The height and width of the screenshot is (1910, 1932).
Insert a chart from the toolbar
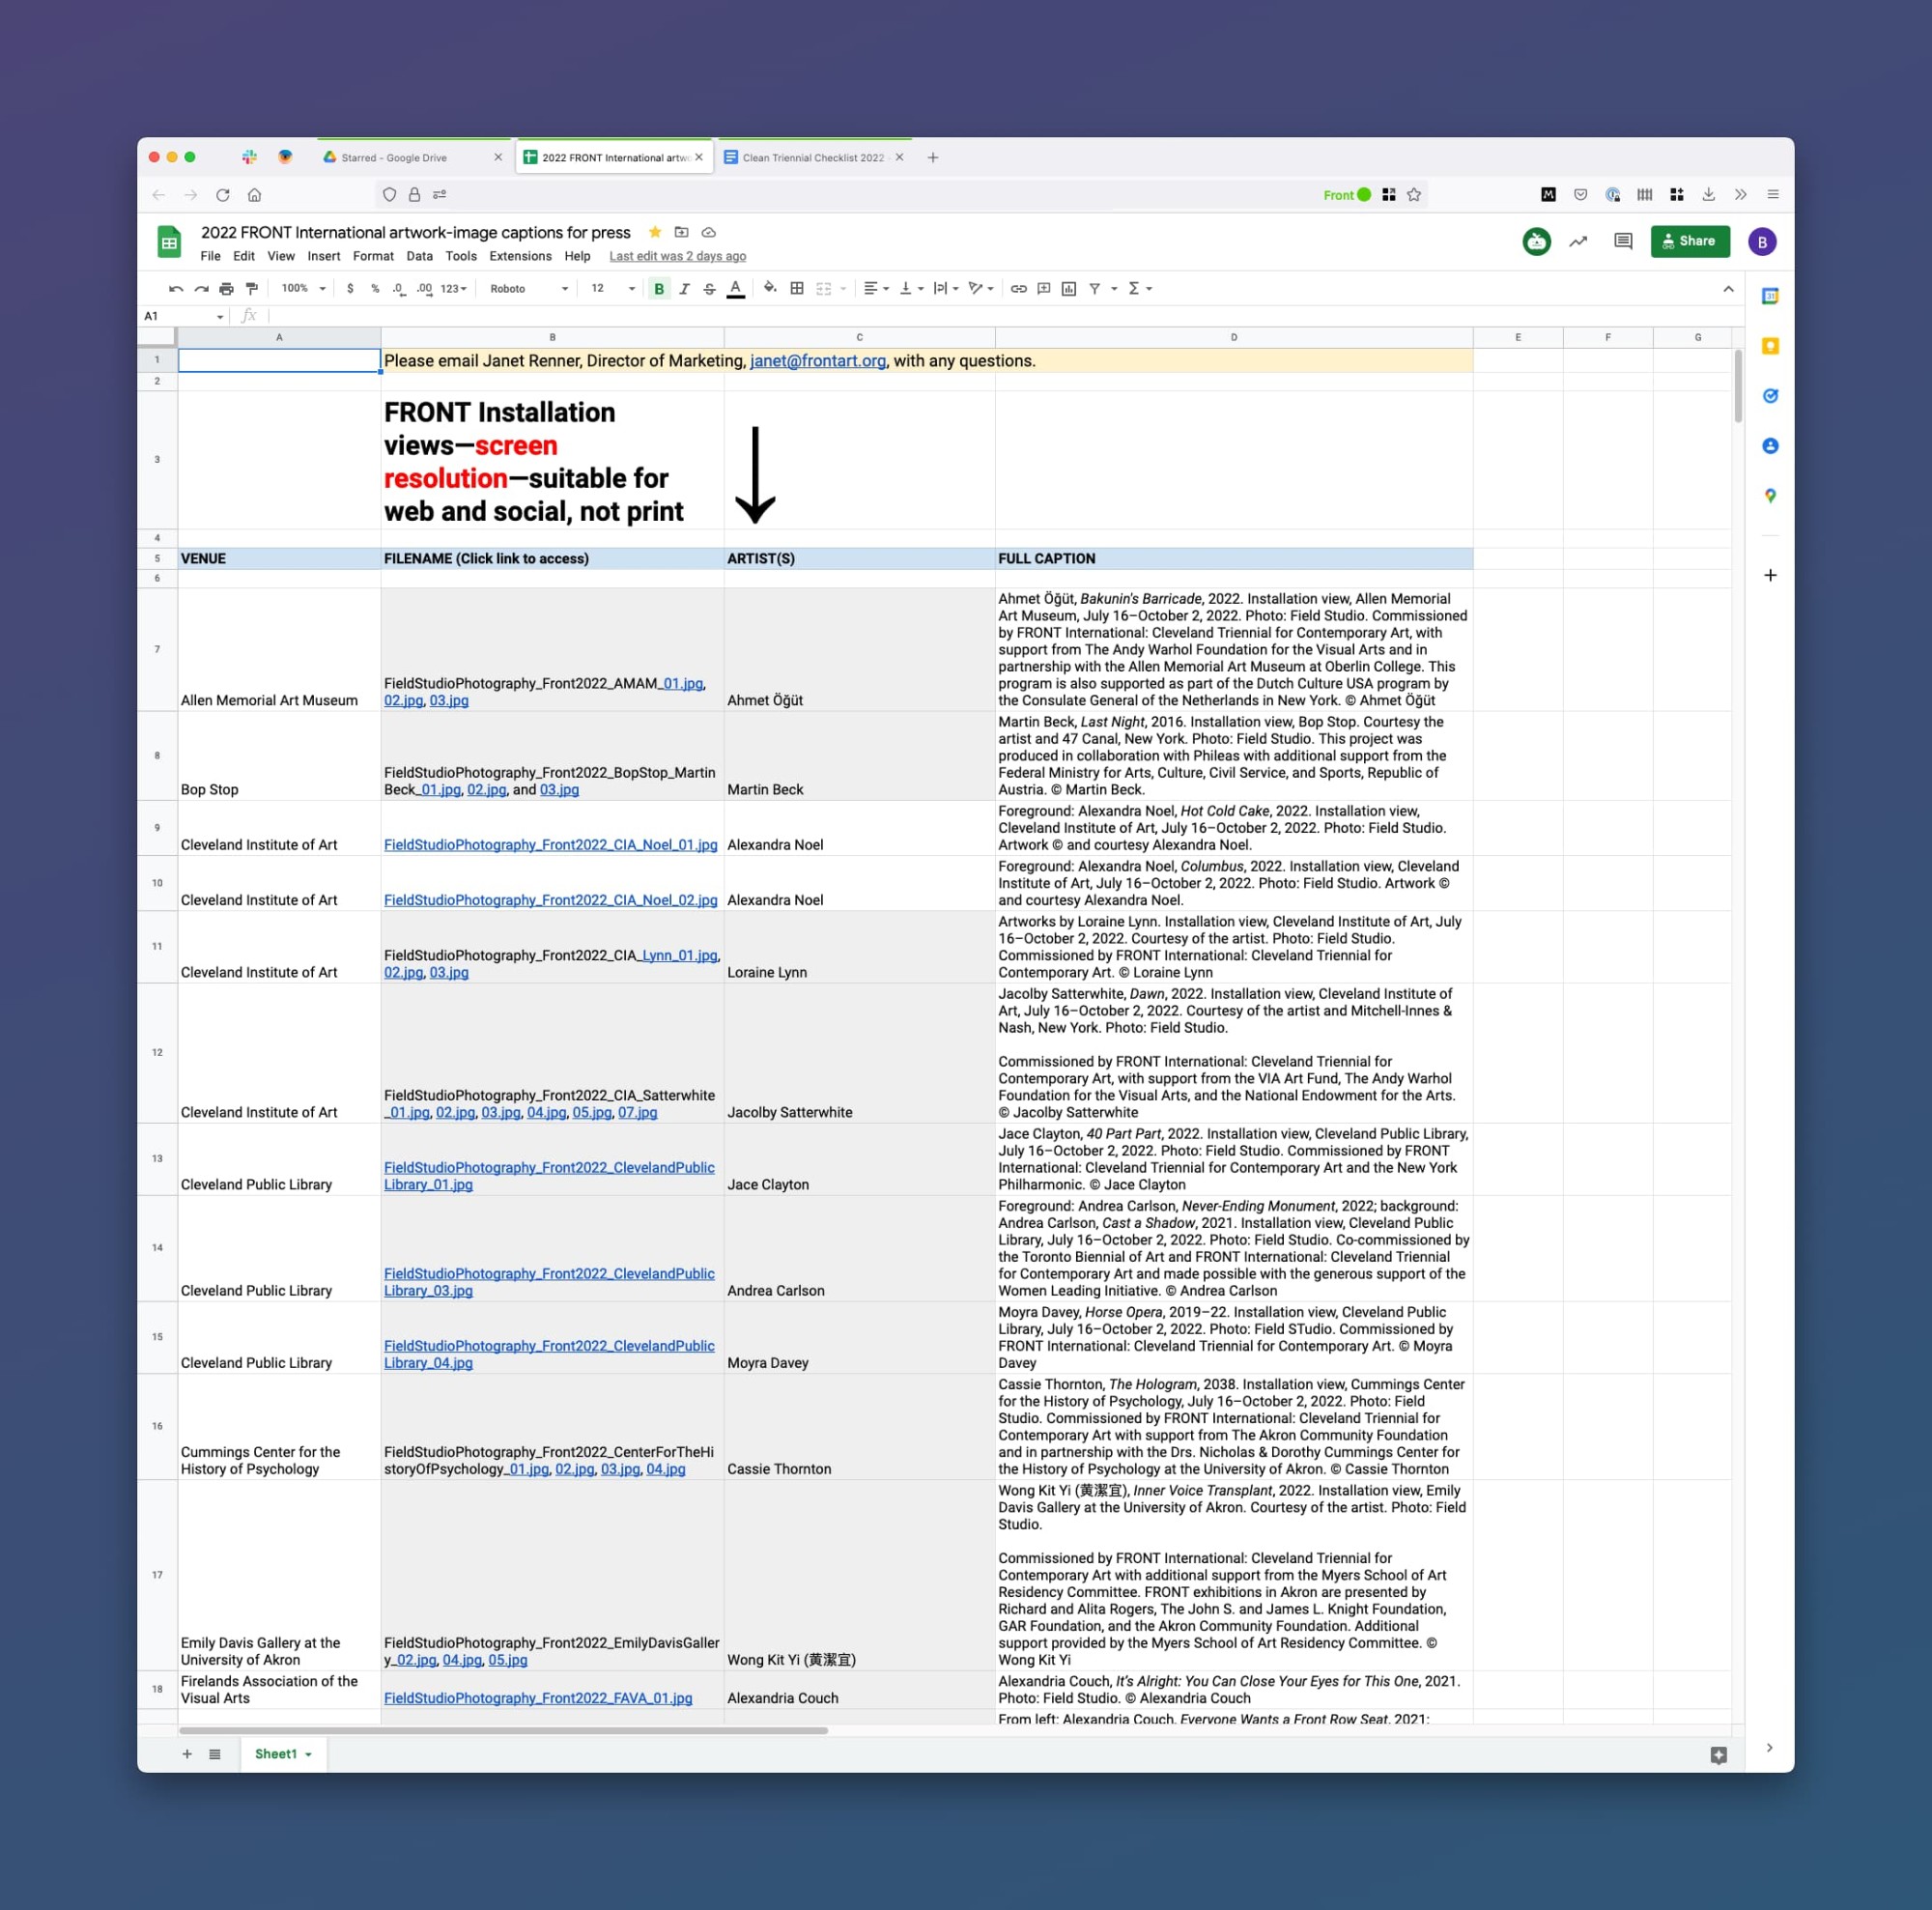click(1069, 289)
